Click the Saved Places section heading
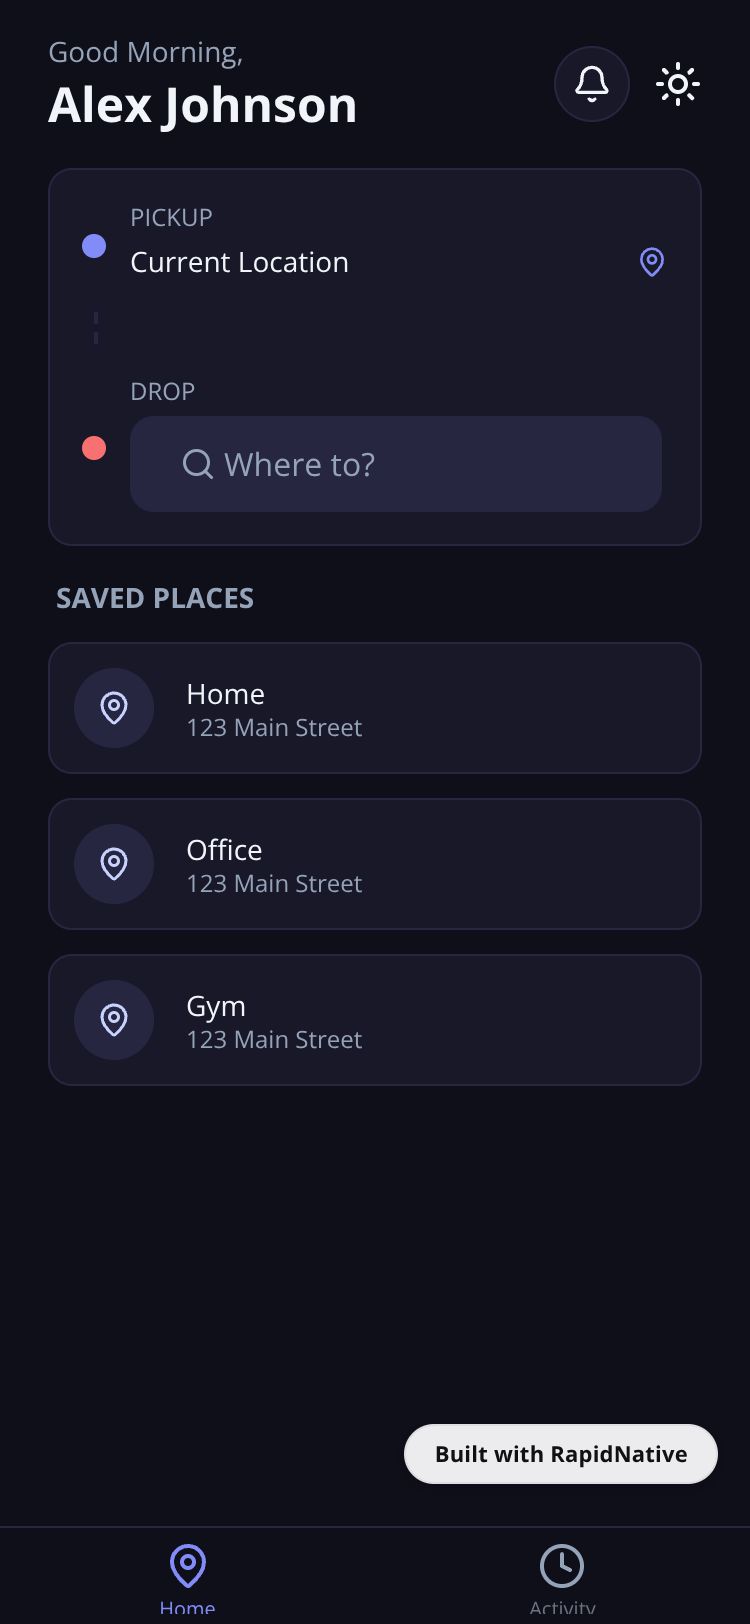750x1624 pixels. [155, 598]
